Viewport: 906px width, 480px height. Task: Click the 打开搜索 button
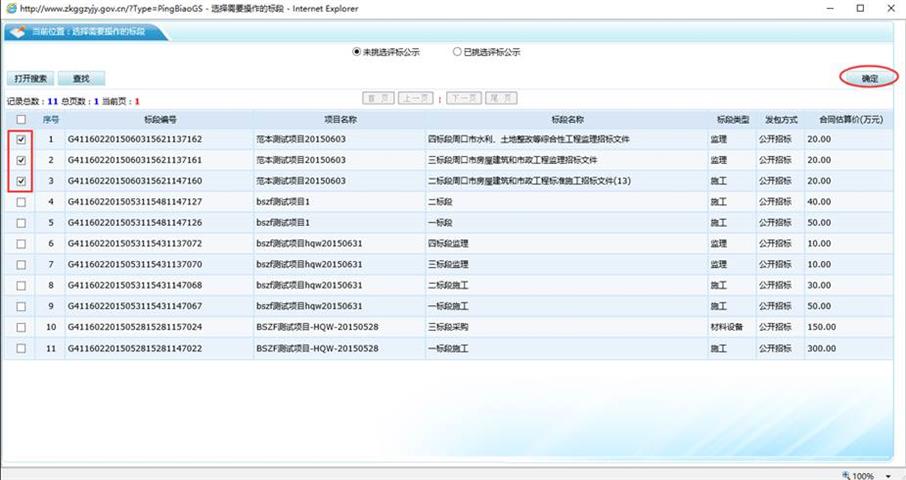tap(30, 78)
